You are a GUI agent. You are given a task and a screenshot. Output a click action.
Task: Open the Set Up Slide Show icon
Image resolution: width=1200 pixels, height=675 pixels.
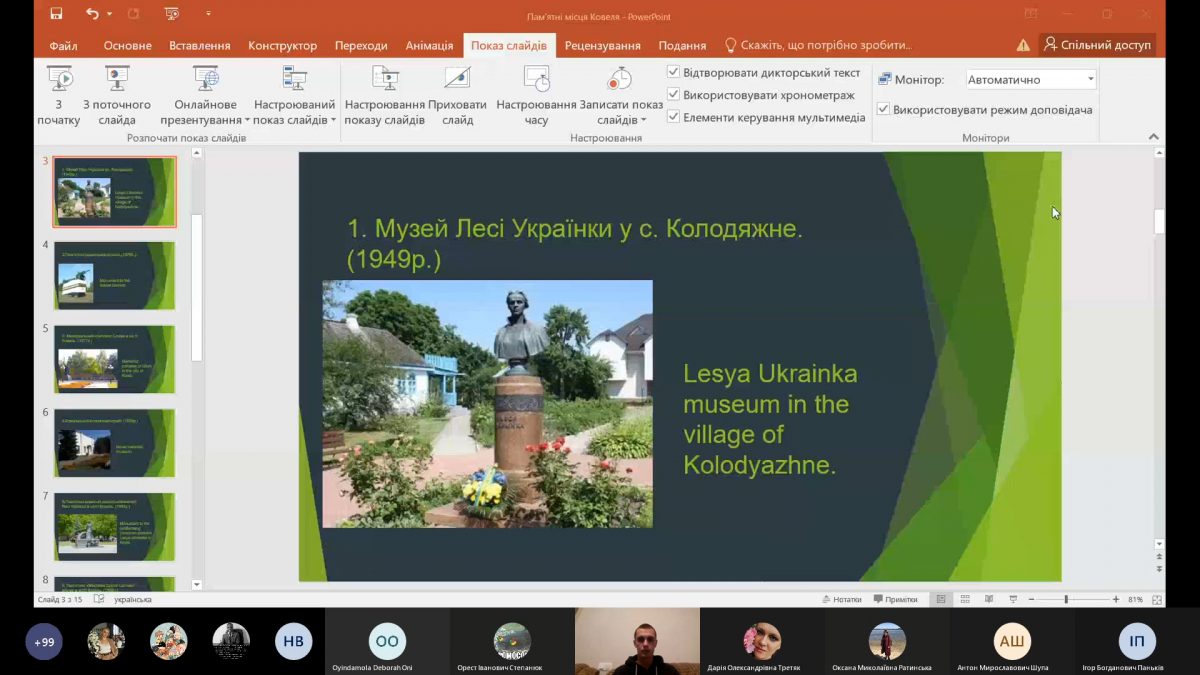point(385,79)
